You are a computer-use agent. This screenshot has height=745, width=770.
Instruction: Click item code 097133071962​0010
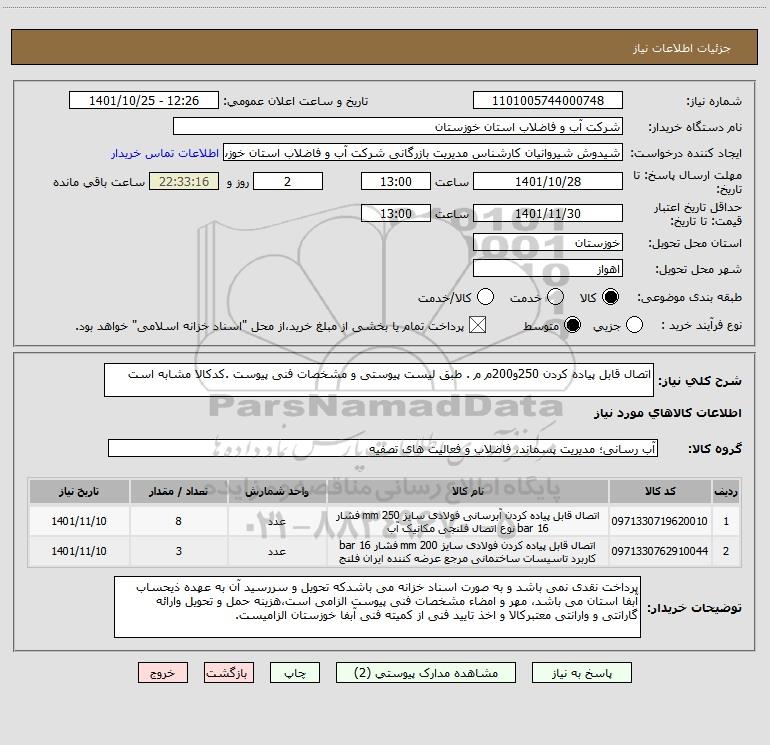[660, 521]
